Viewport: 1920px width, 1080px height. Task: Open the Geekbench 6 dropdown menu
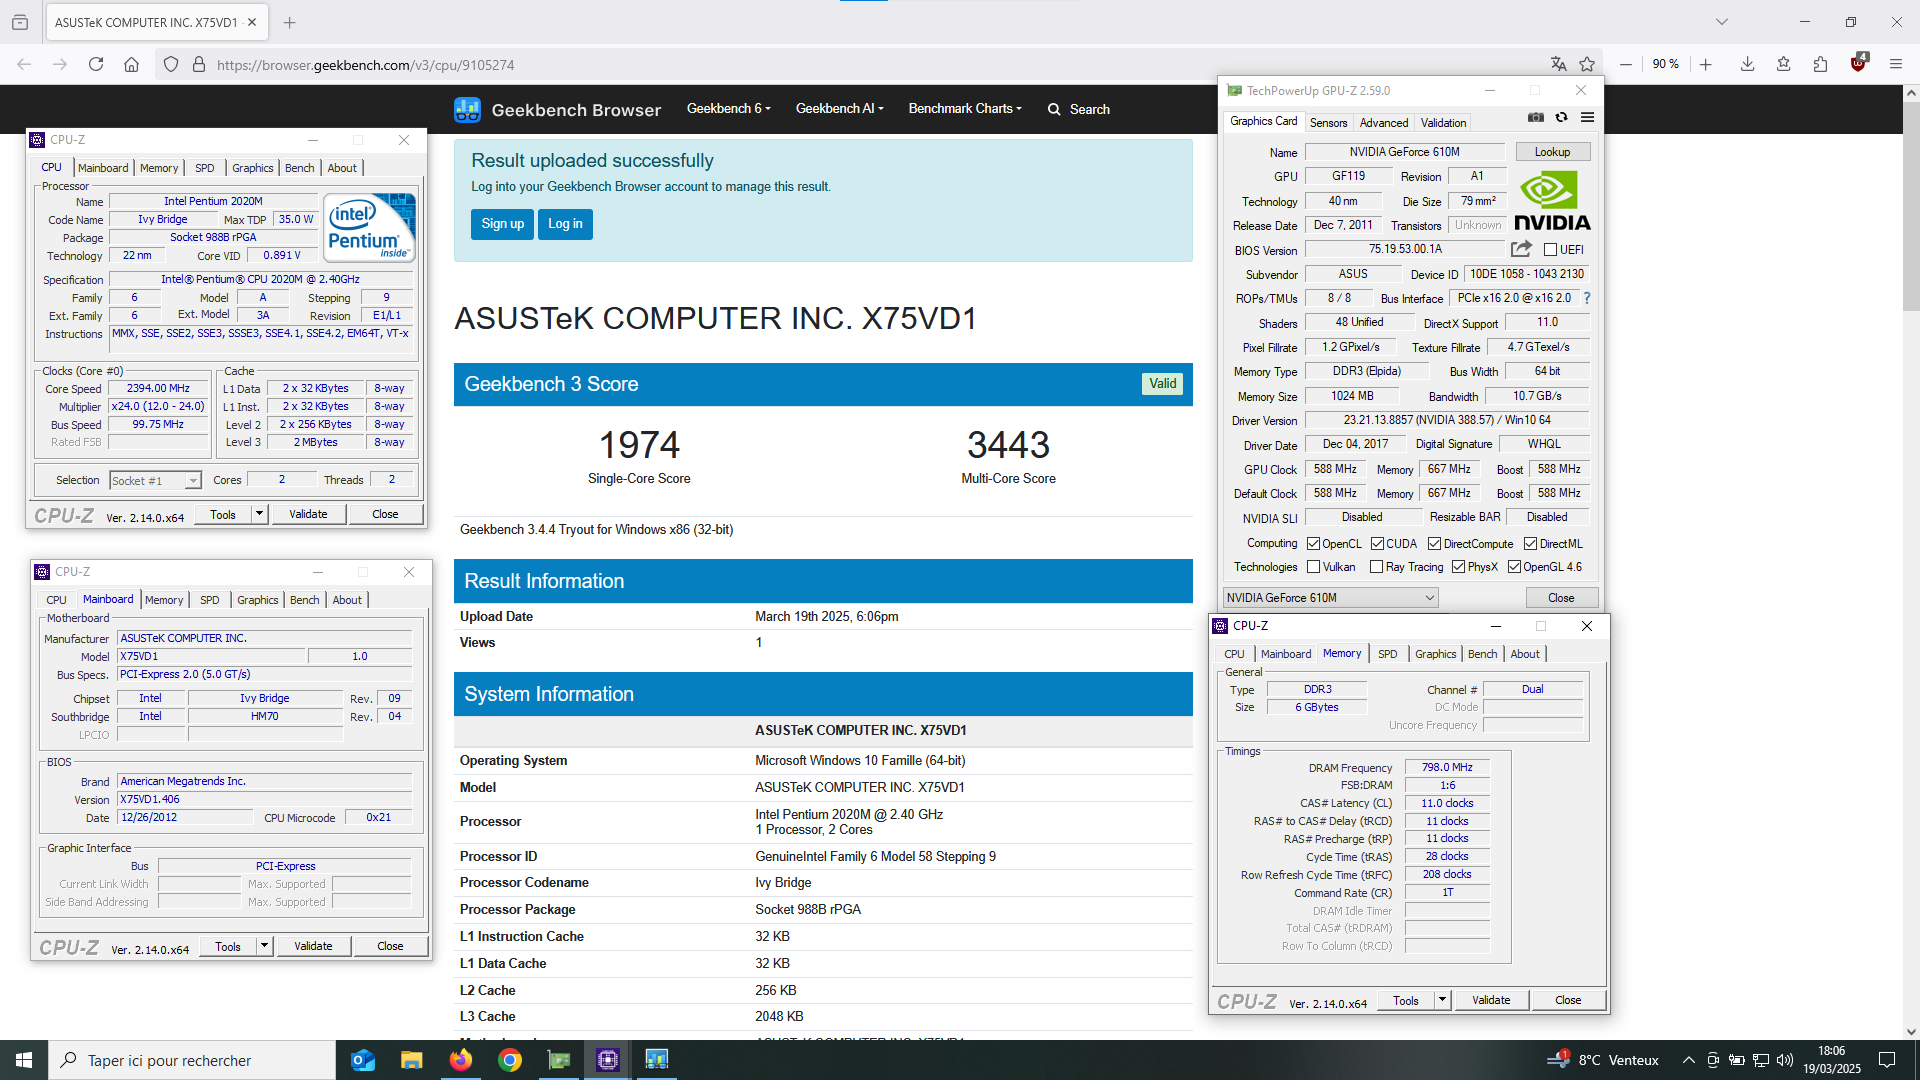(x=728, y=109)
